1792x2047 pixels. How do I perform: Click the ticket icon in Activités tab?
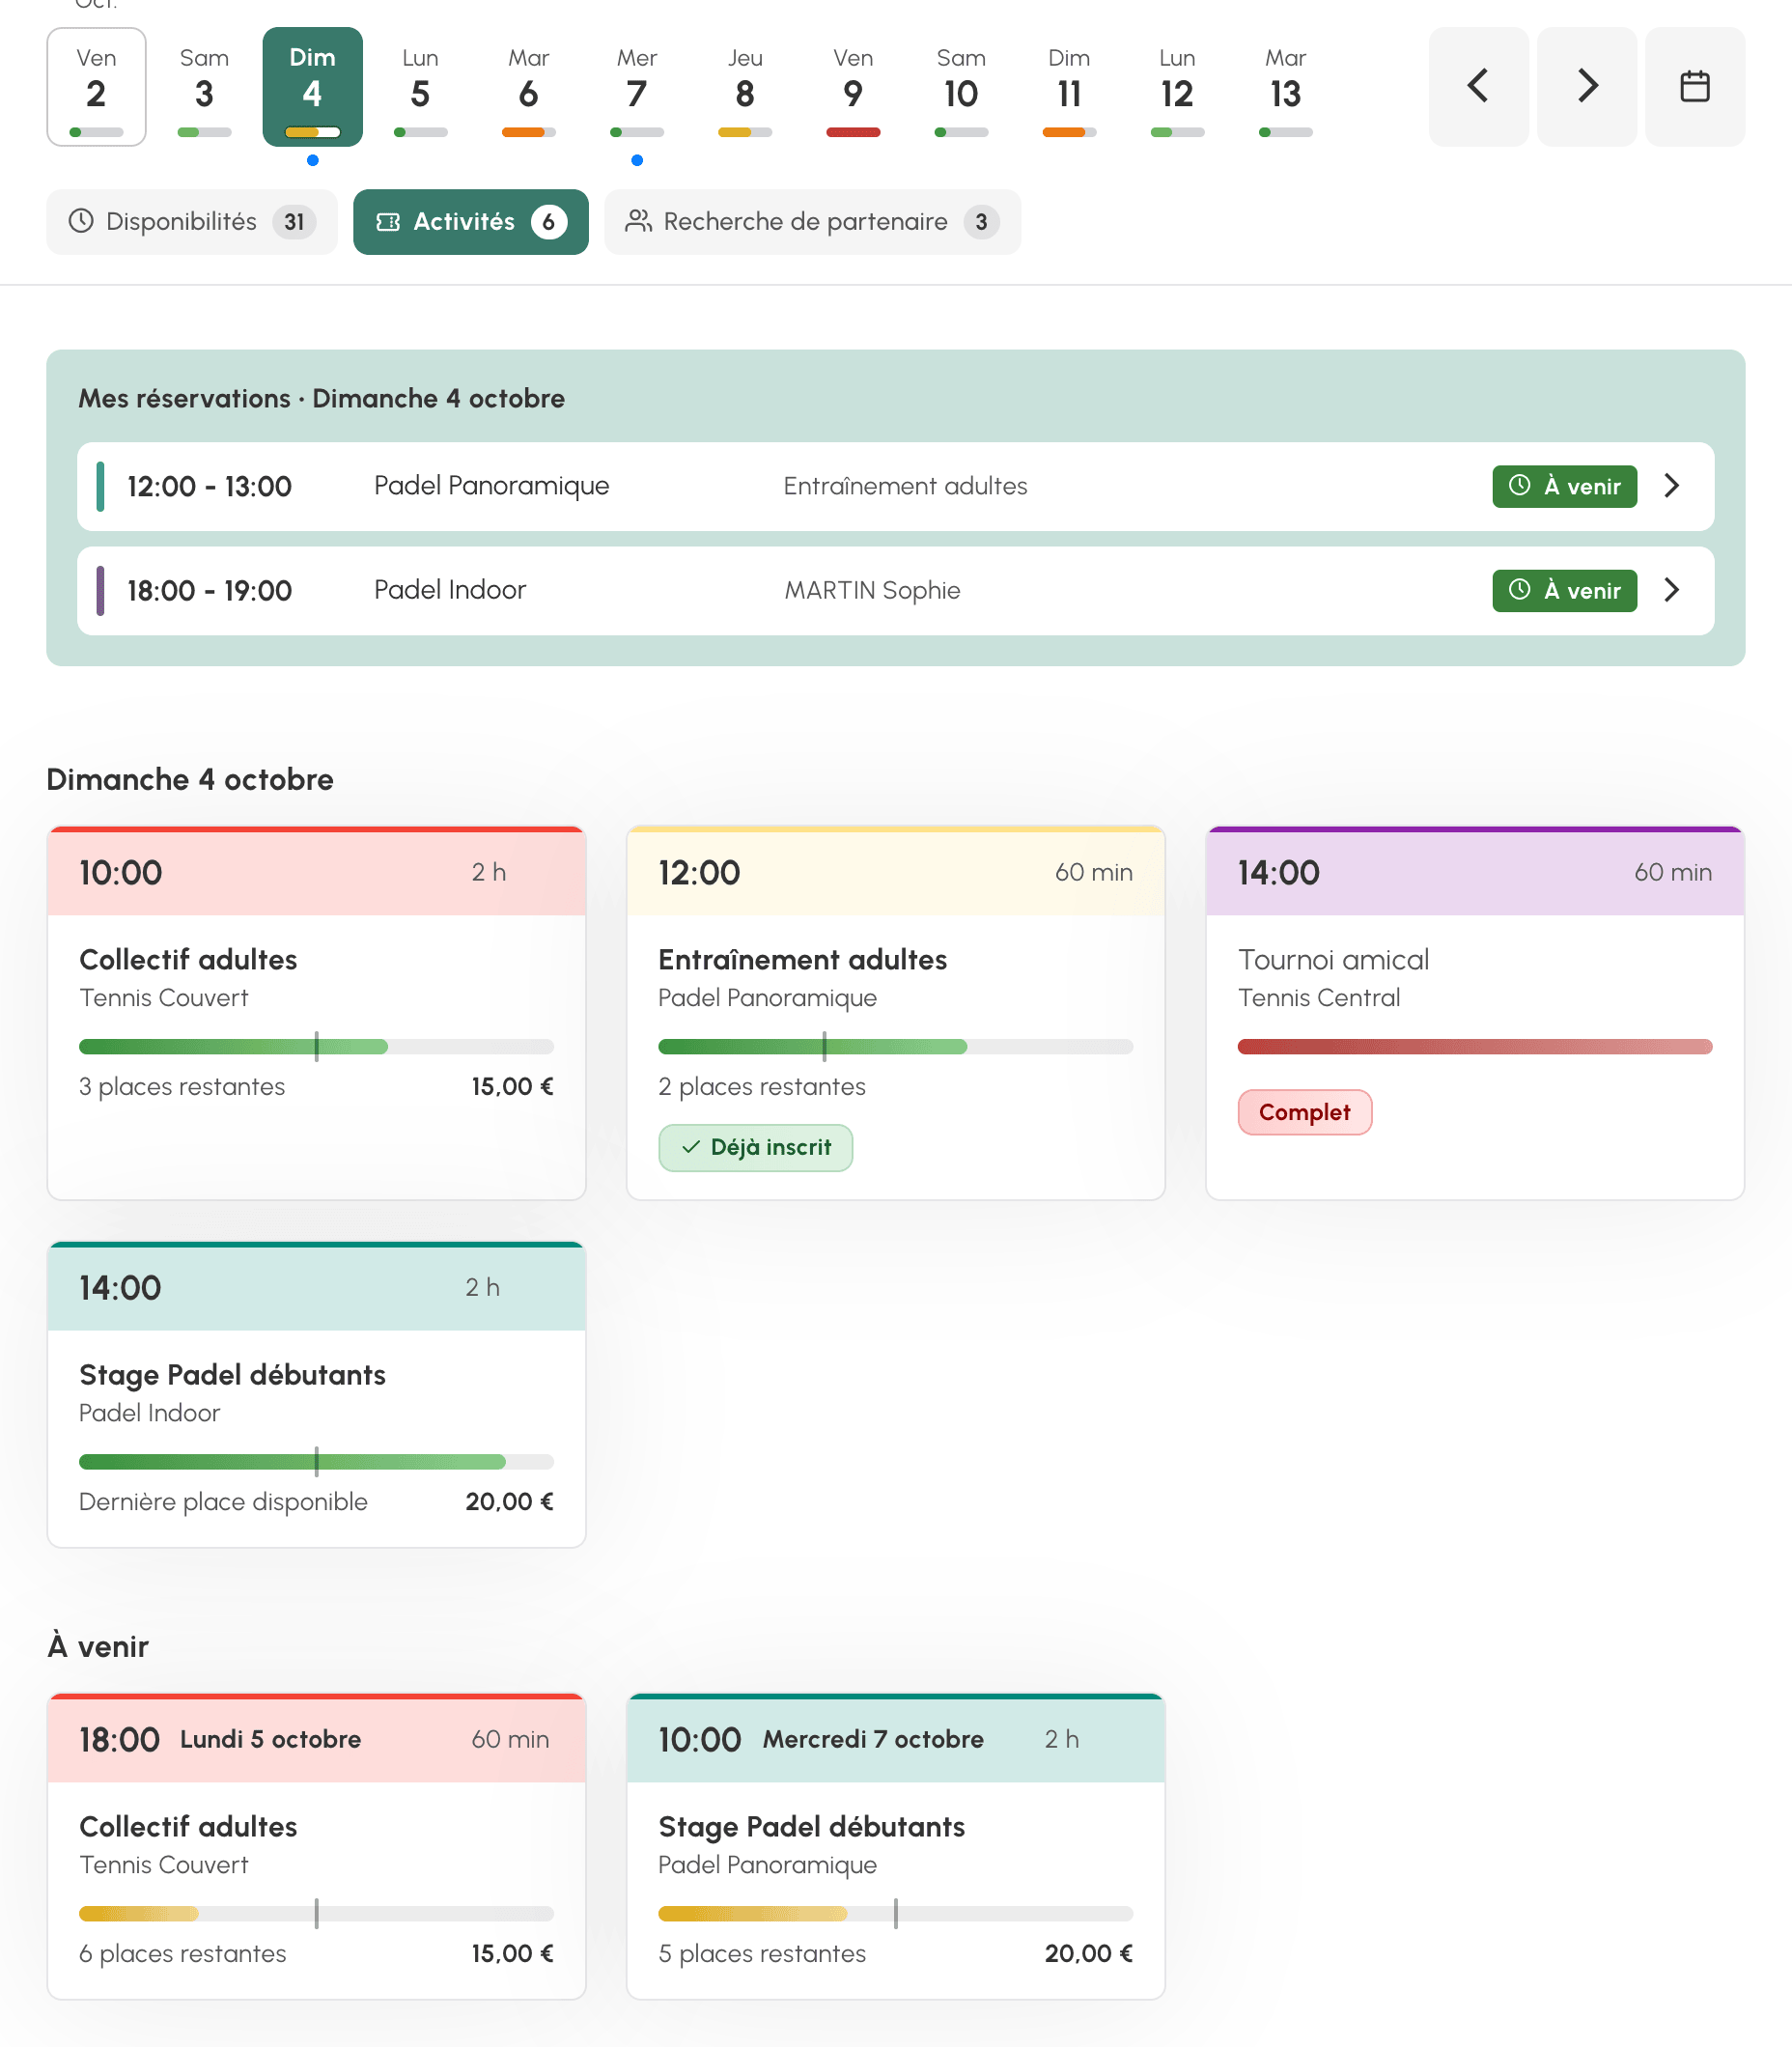pos(388,222)
